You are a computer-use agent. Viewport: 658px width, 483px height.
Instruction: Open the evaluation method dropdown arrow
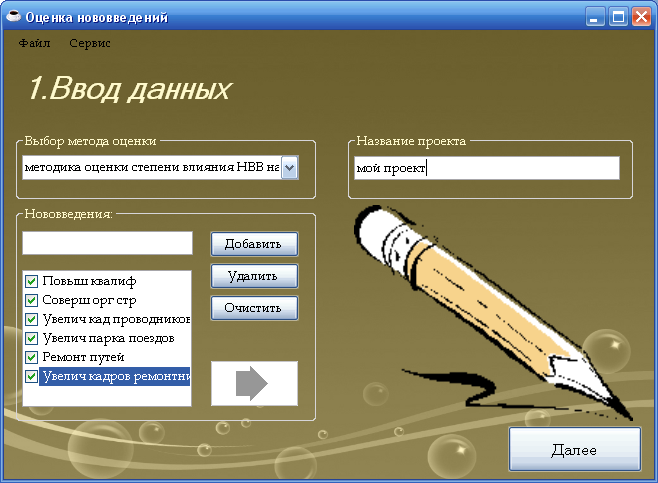(290, 168)
